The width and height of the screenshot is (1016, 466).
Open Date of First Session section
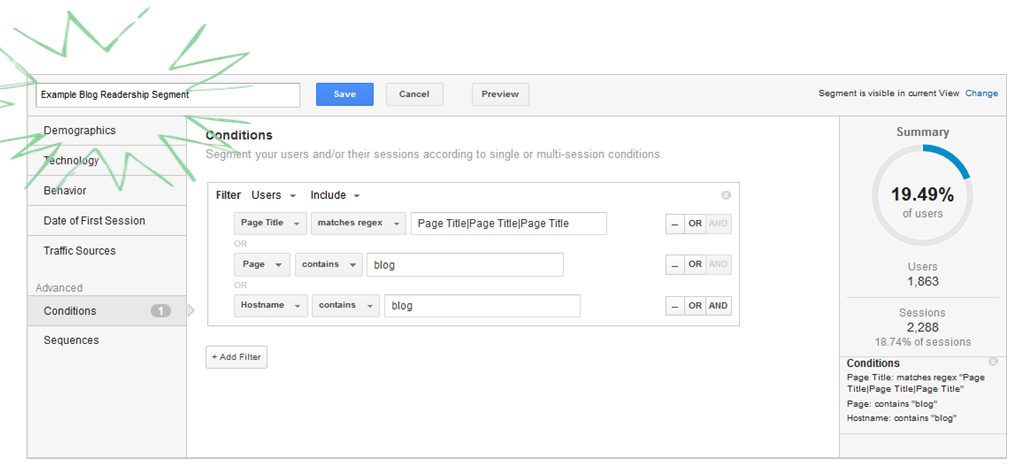pyautogui.click(x=107, y=220)
